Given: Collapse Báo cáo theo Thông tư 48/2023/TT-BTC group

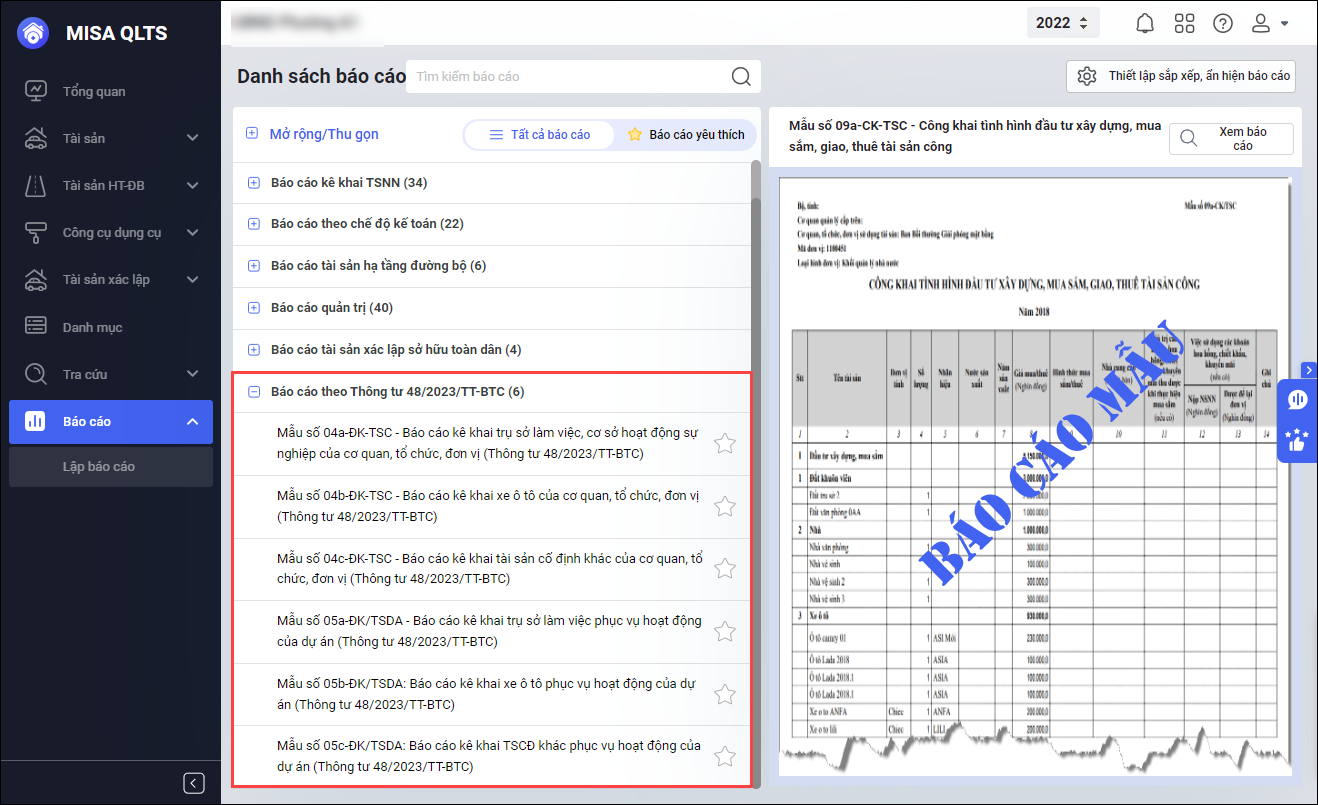Looking at the screenshot, I should pyautogui.click(x=253, y=392).
